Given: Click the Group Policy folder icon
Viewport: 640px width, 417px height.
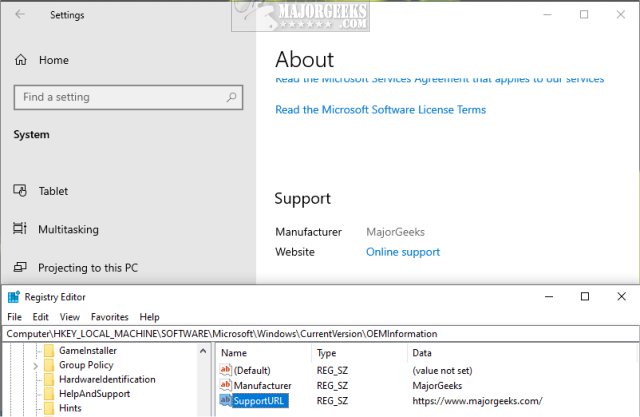Looking at the screenshot, I should 49,365.
